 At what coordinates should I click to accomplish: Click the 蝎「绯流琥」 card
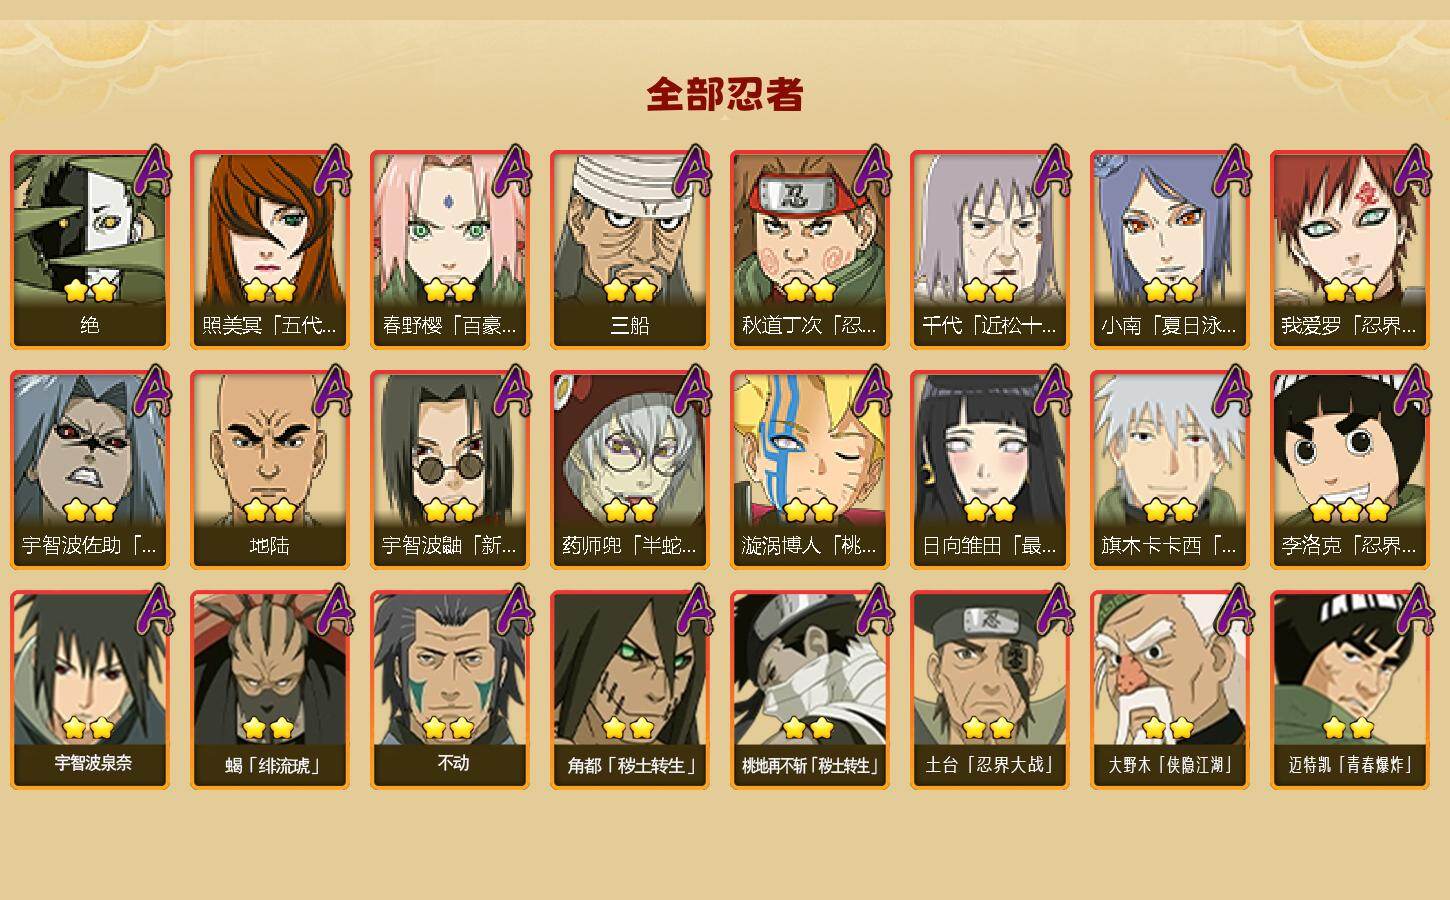270,690
